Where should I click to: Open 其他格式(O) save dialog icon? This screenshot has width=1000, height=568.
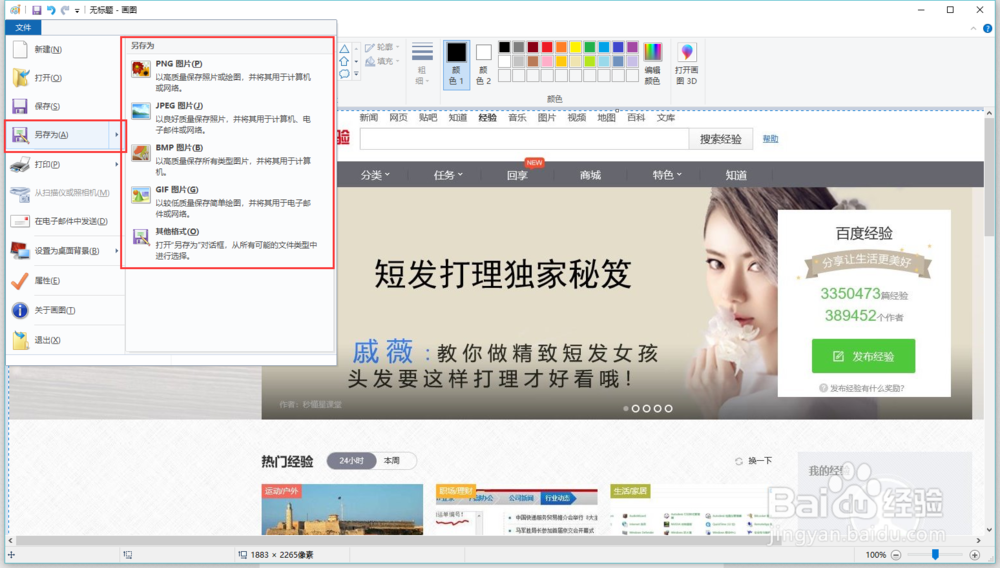tap(140, 237)
